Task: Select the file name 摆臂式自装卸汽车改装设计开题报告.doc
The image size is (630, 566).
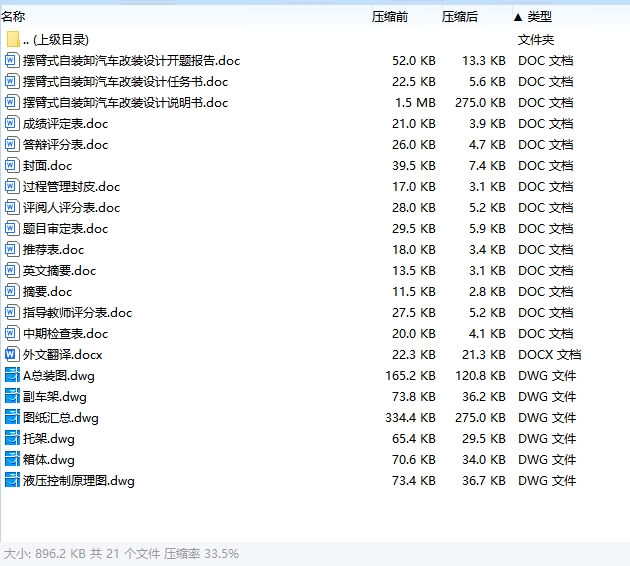Action: [x=131, y=61]
